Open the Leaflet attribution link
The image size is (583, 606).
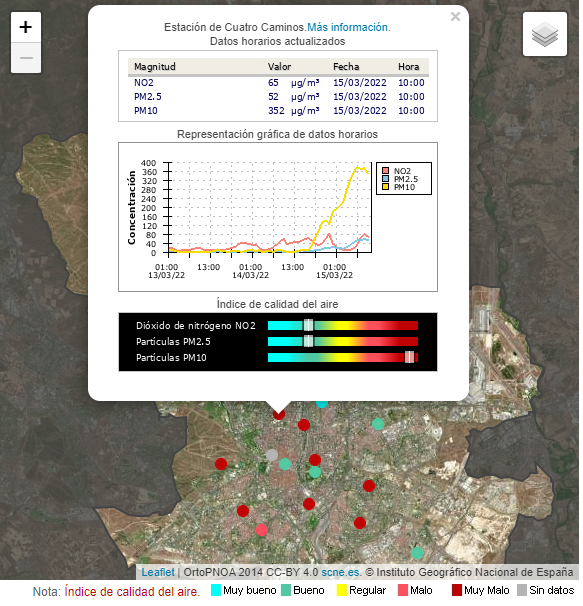[x=158, y=572]
